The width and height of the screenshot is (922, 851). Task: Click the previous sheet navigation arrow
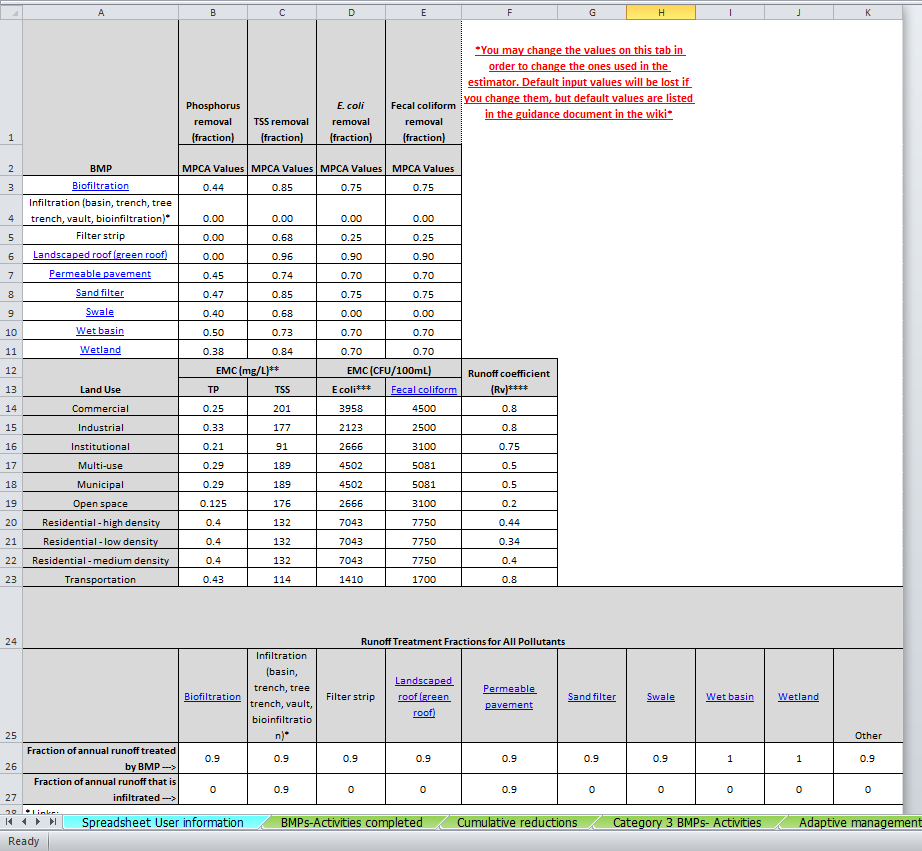pos(24,822)
